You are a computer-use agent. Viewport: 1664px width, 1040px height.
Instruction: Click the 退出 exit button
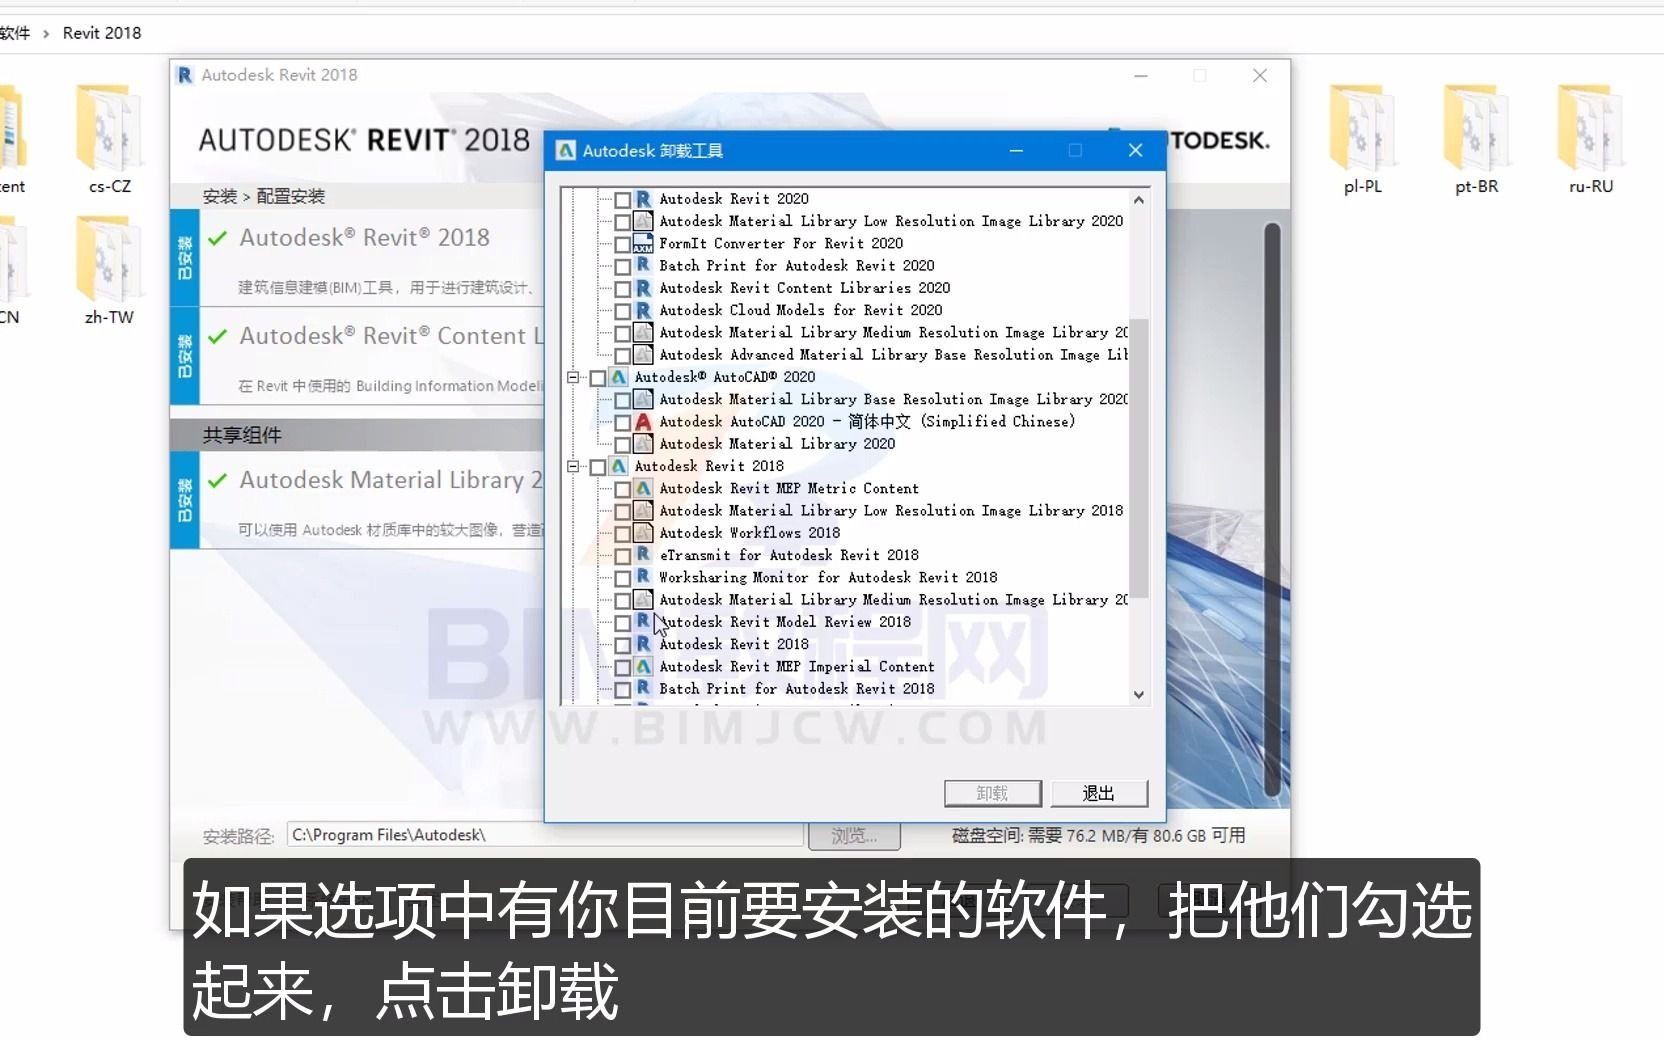click(x=1098, y=793)
